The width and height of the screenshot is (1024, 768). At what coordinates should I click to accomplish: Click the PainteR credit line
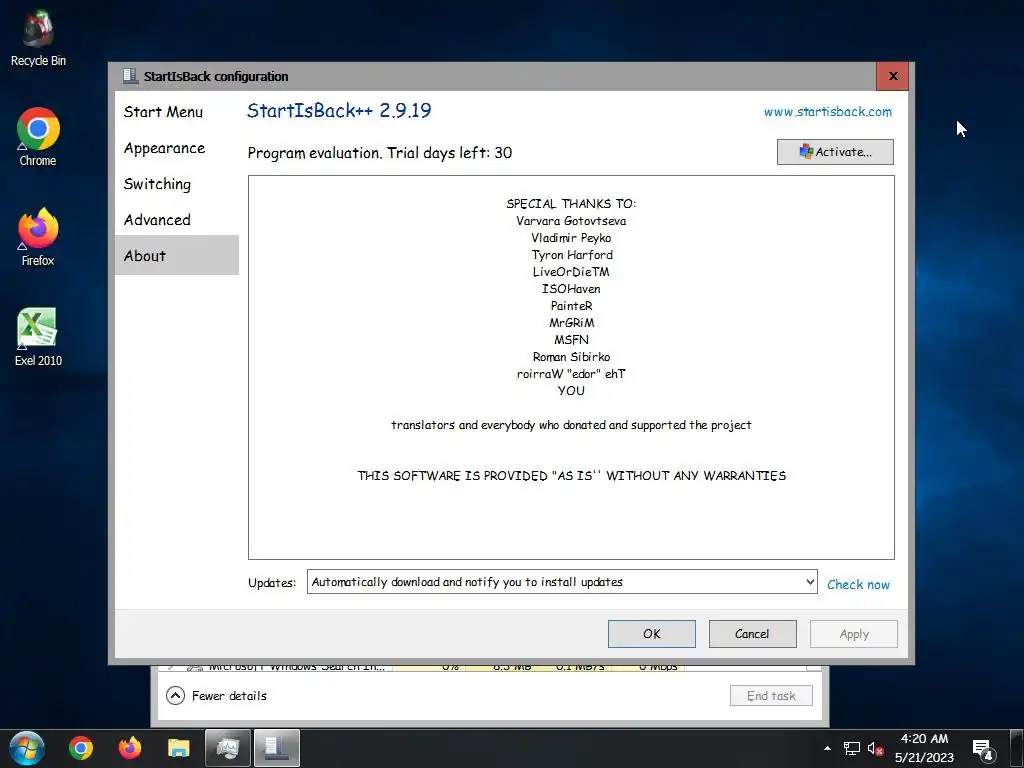571,306
